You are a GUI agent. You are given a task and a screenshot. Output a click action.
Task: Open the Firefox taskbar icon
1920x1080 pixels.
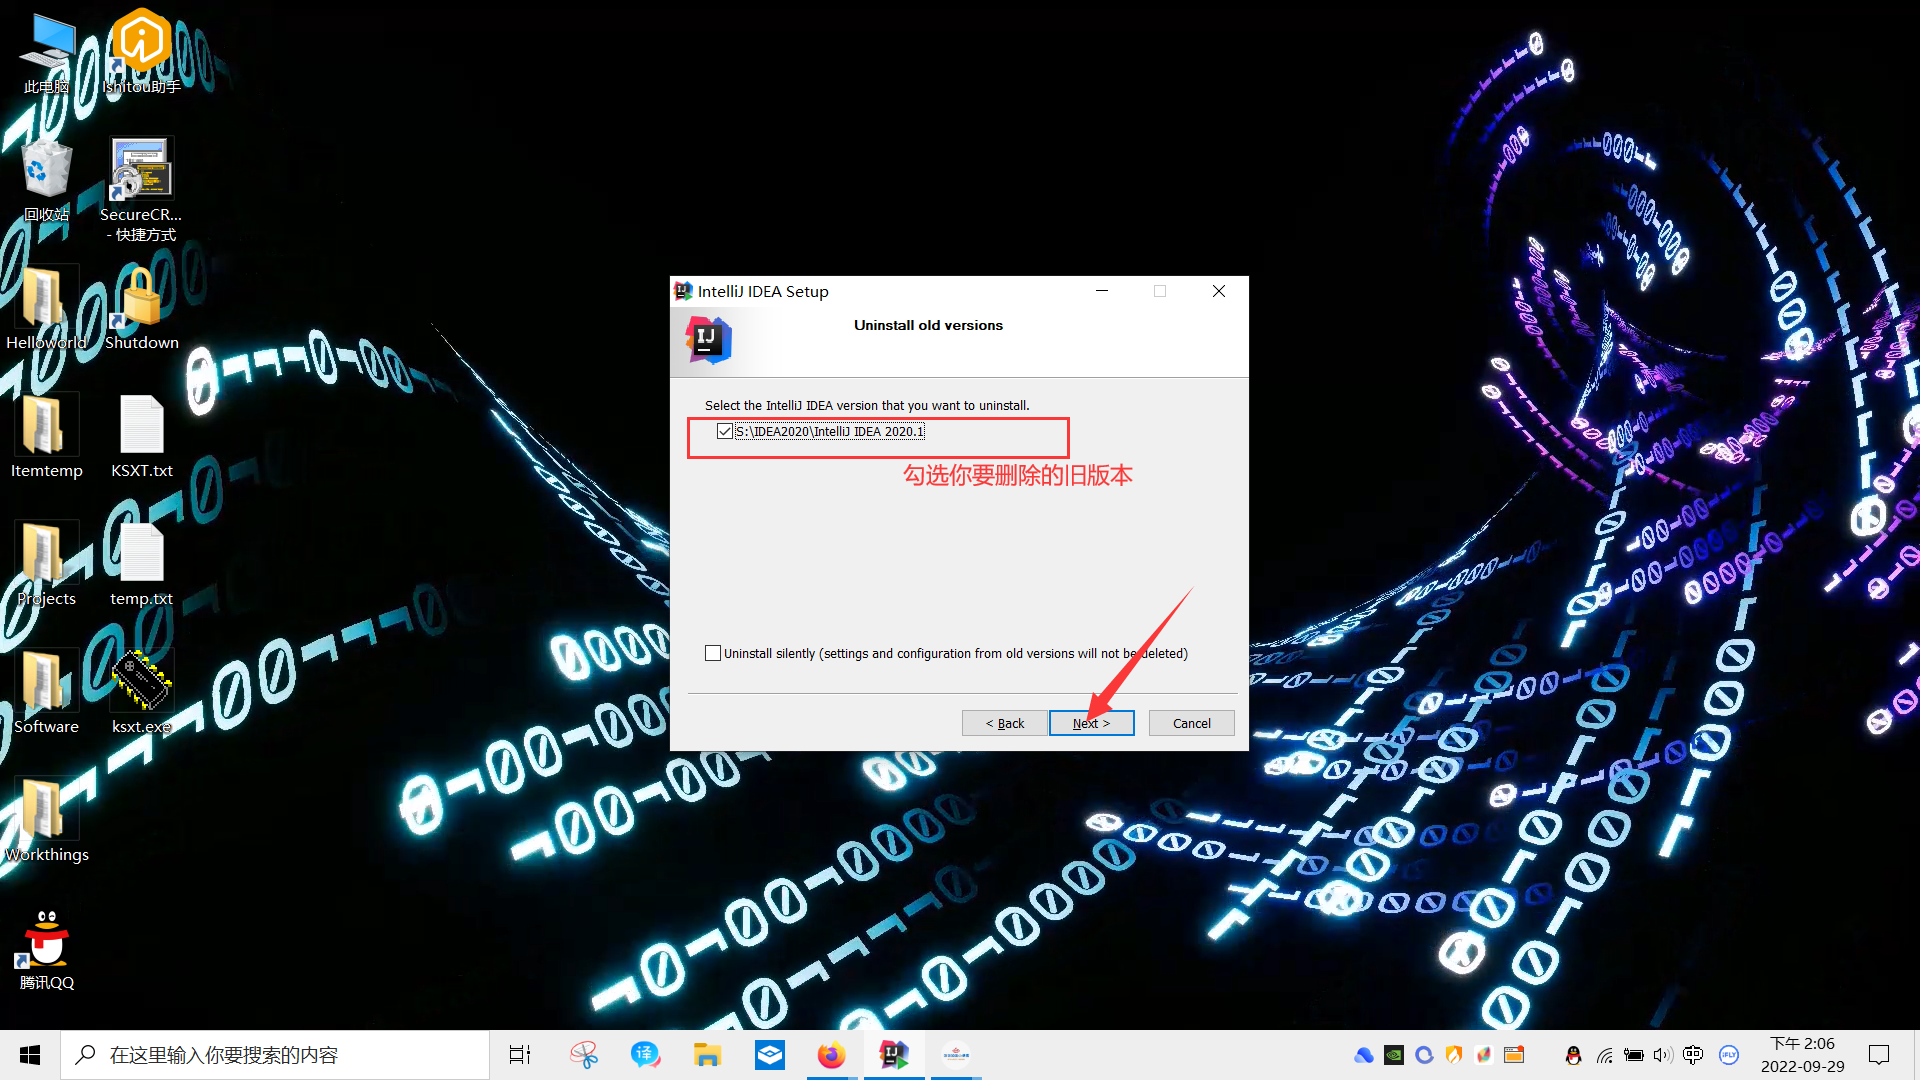pyautogui.click(x=831, y=1055)
